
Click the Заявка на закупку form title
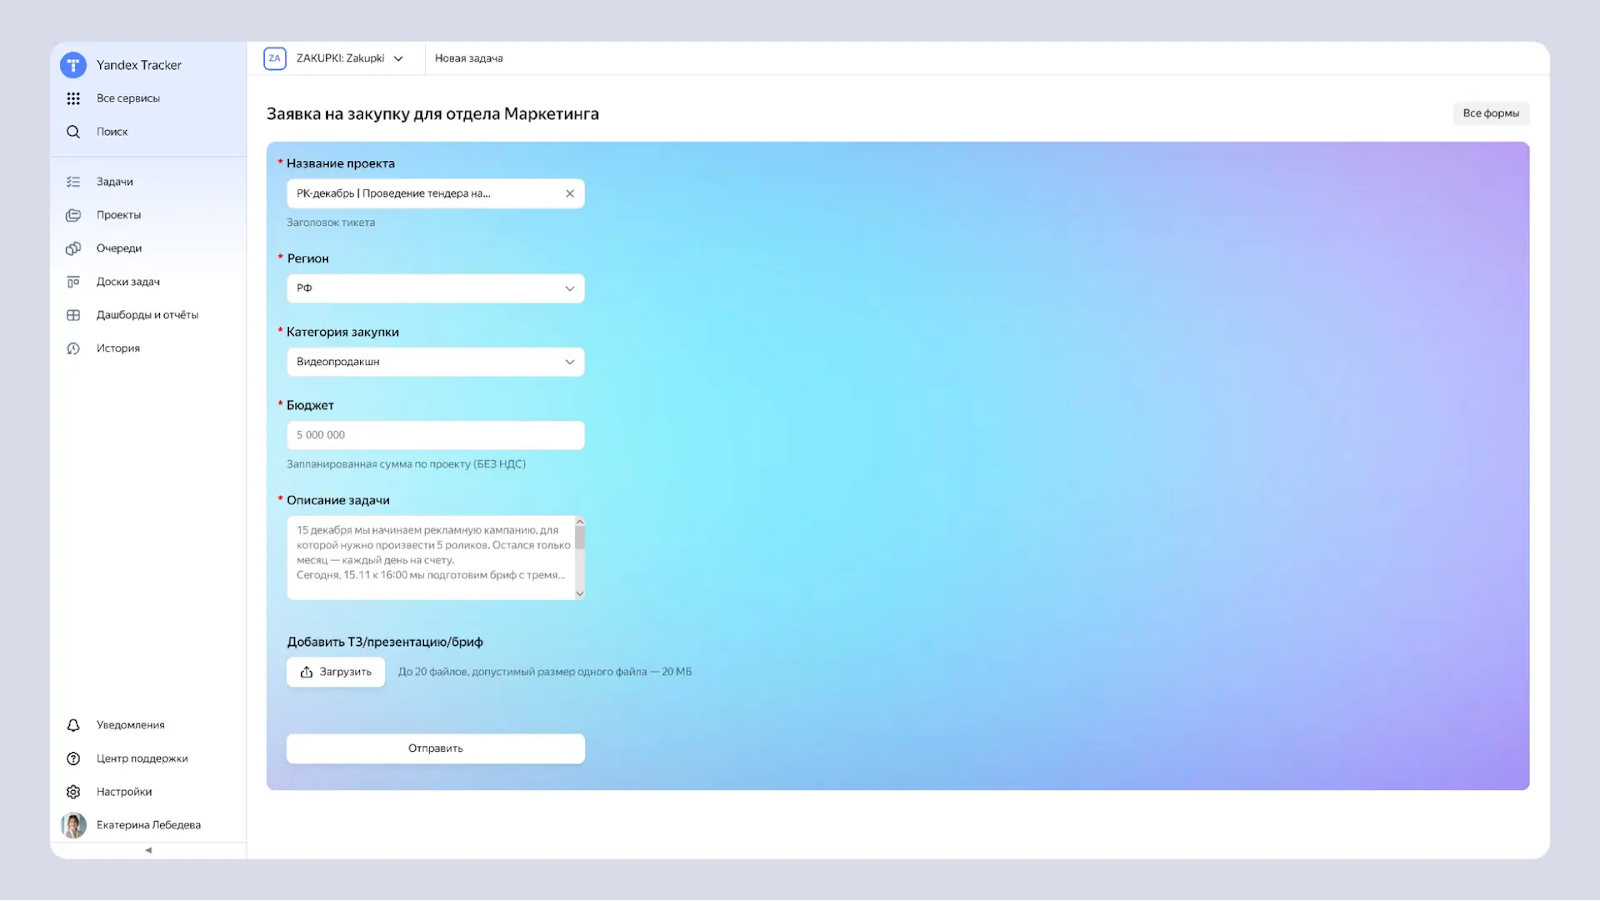(433, 114)
